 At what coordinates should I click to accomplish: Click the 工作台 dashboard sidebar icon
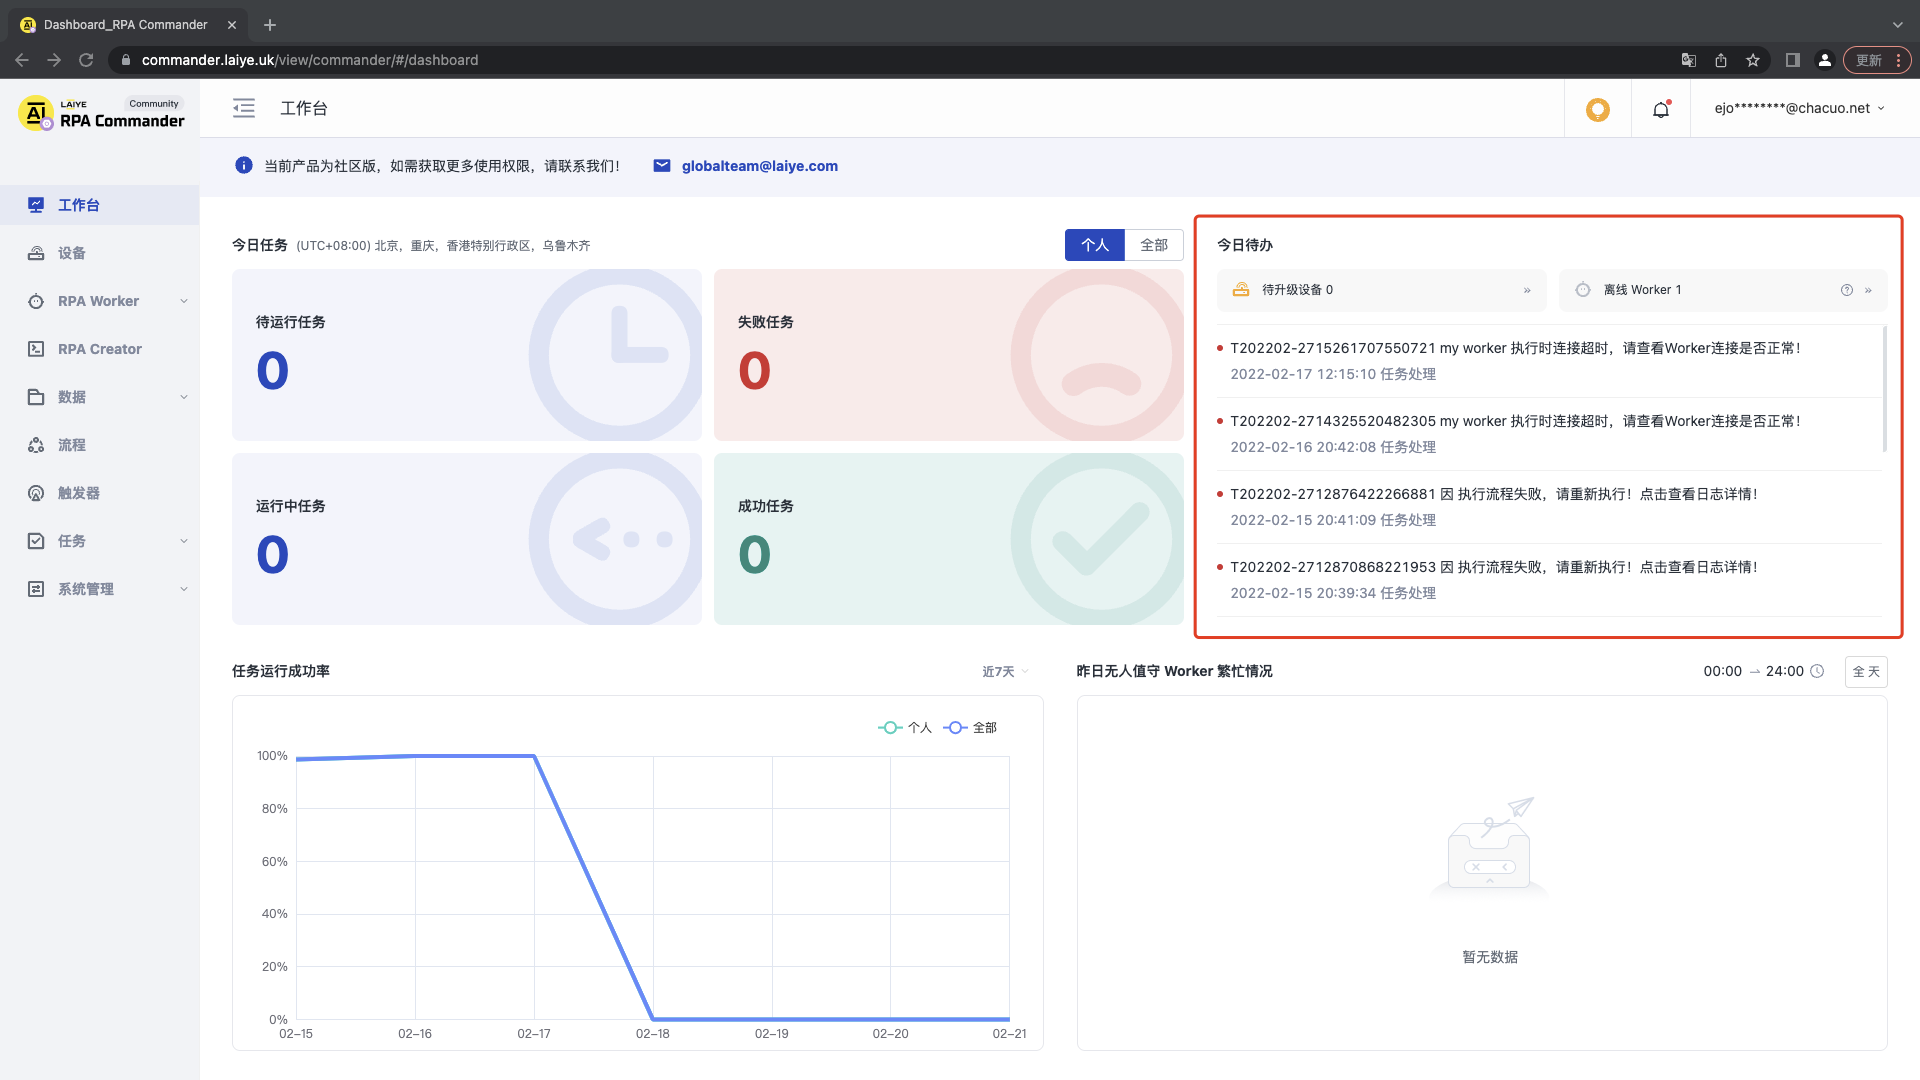[36, 205]
